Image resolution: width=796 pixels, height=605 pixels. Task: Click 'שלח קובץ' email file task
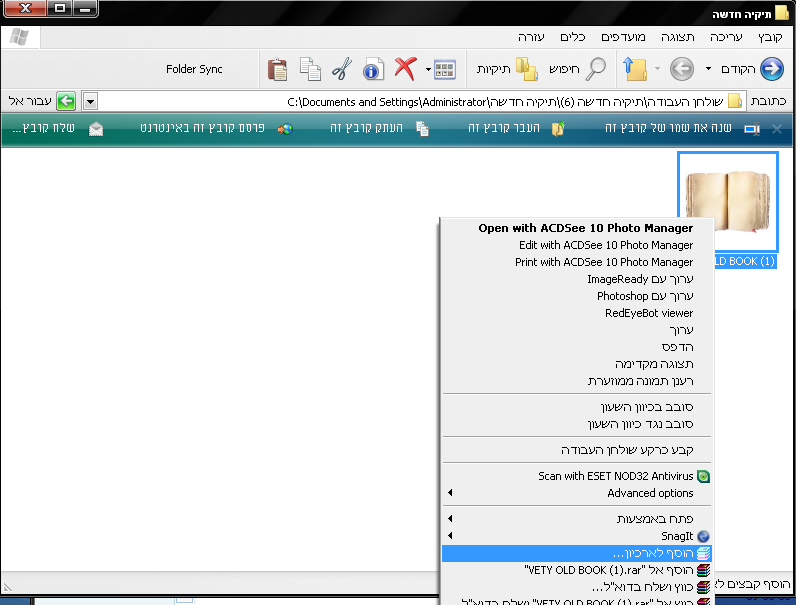point(57,128)
